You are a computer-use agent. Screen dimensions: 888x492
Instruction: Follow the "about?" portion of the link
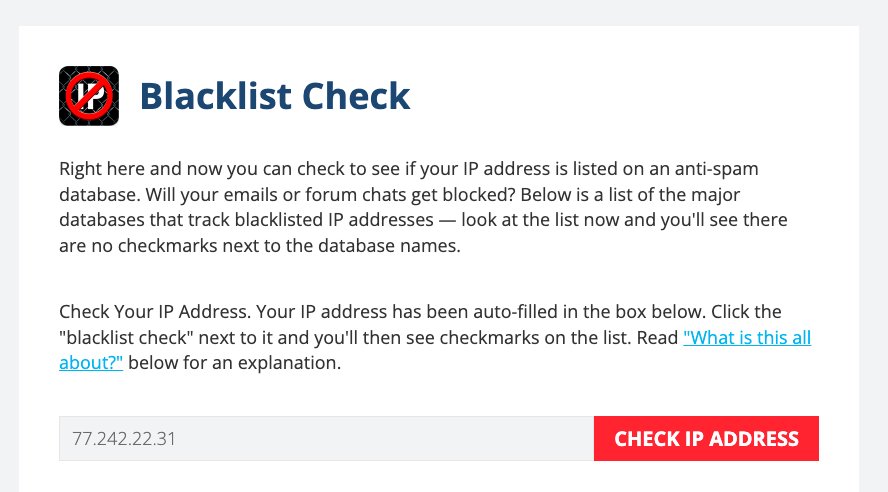[91, 363]
